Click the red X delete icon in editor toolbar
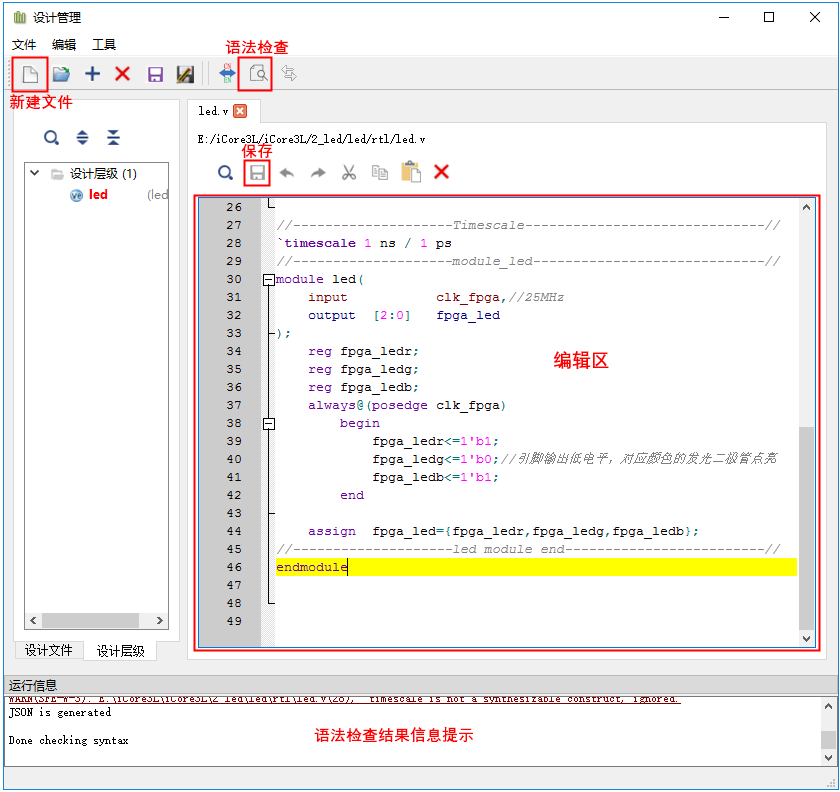 pos(441,173)
